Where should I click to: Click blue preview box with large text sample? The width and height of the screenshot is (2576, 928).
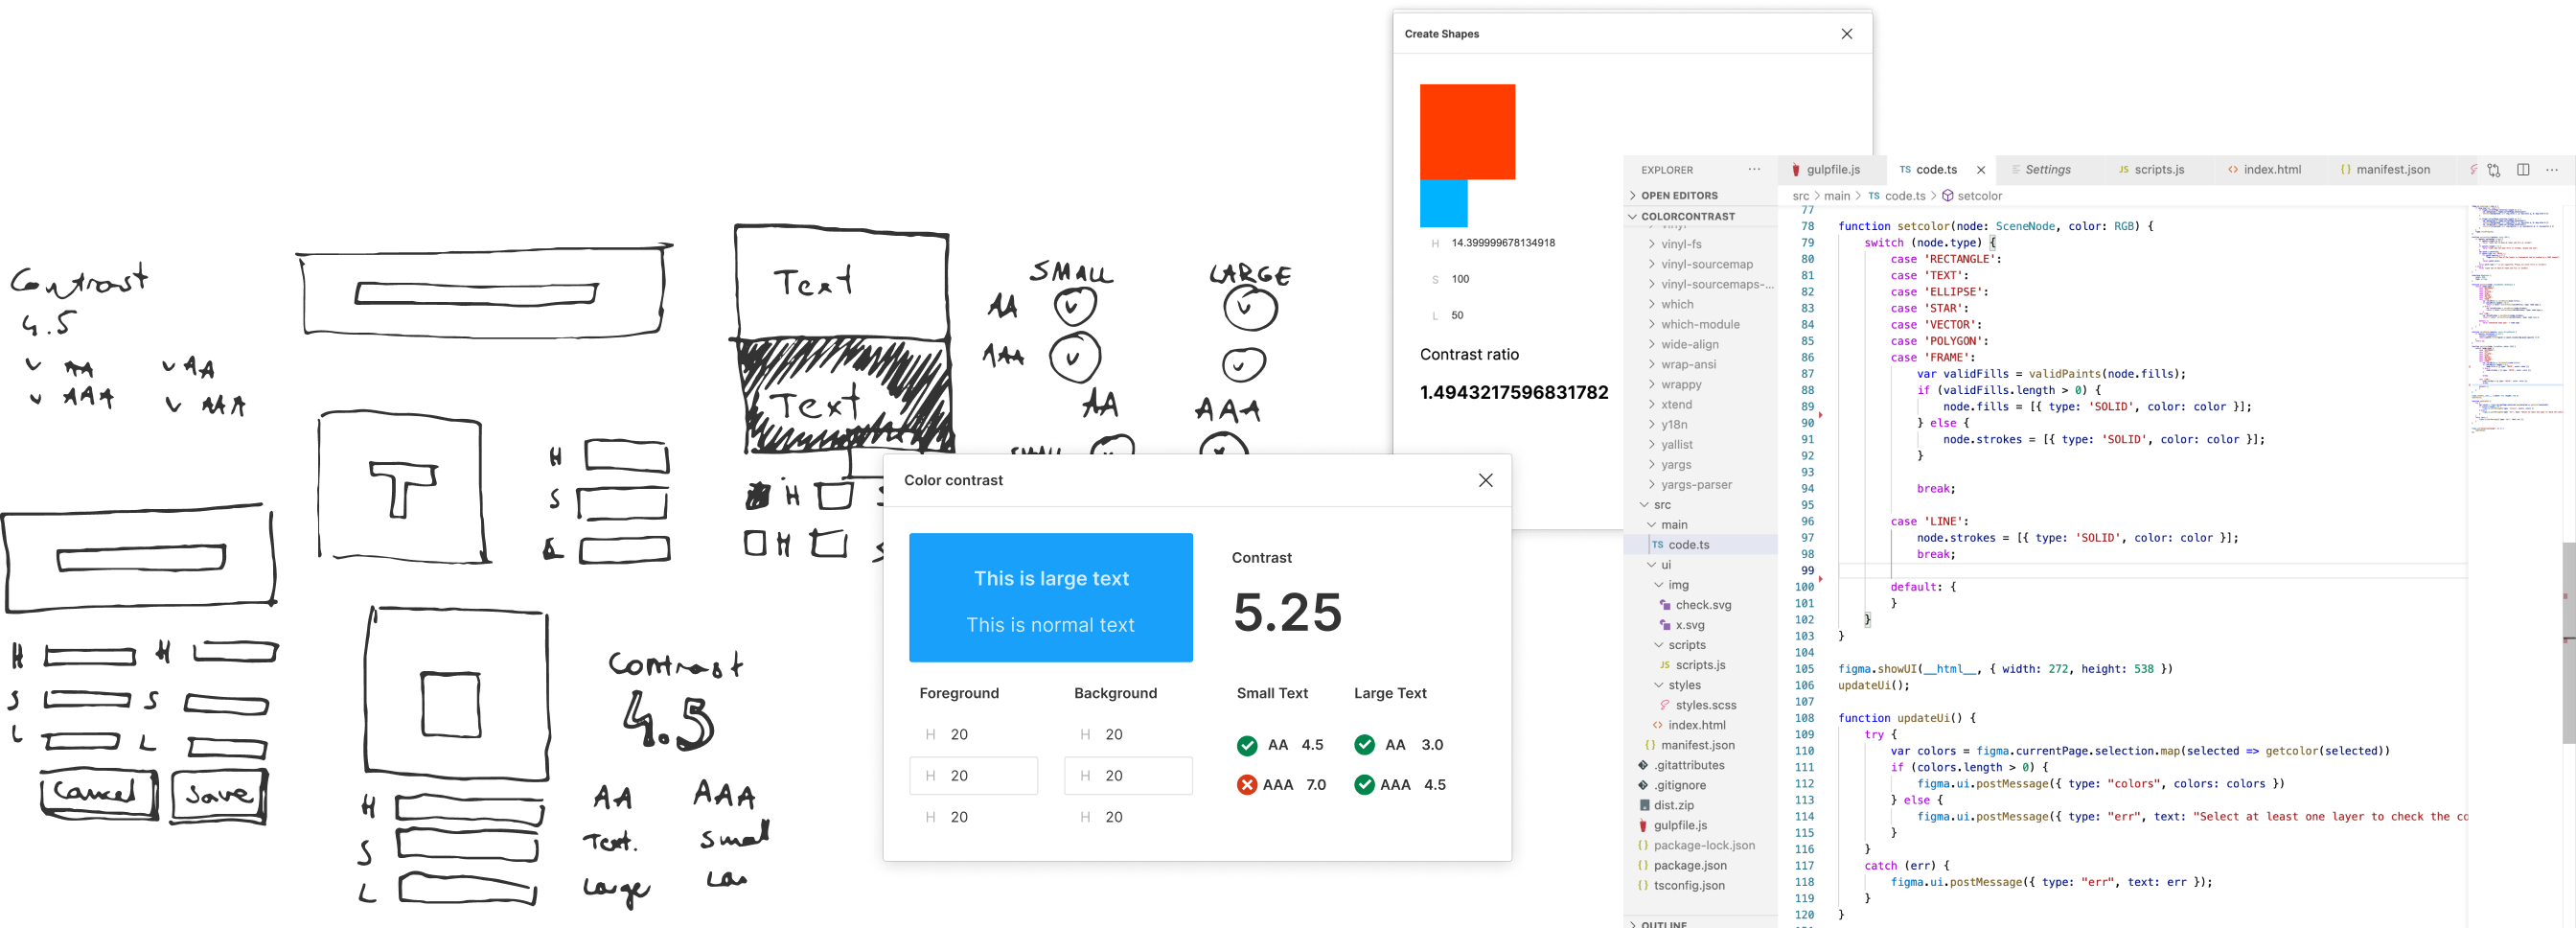1050,597
